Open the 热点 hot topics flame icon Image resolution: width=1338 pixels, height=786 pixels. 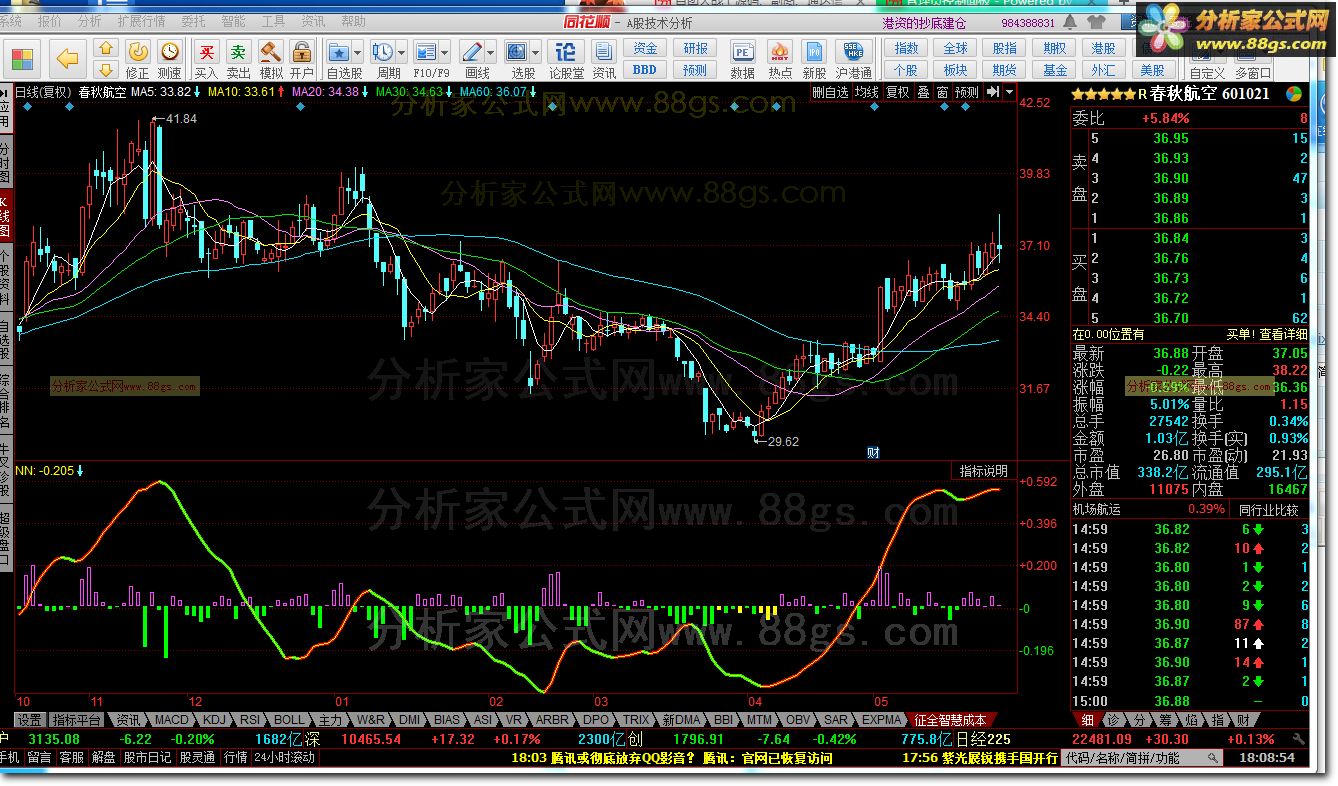pos(780,52)
